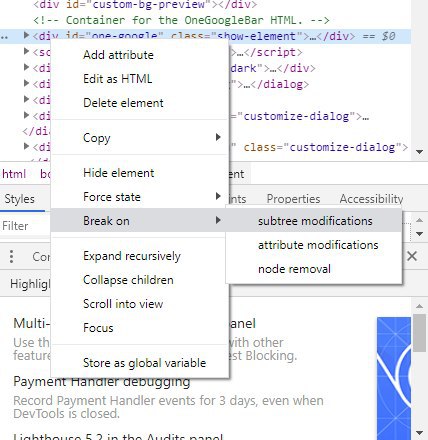This screenshot has height=440, width=428.
Task: Click the styles pane up arrow
Action: pos(420,220)
